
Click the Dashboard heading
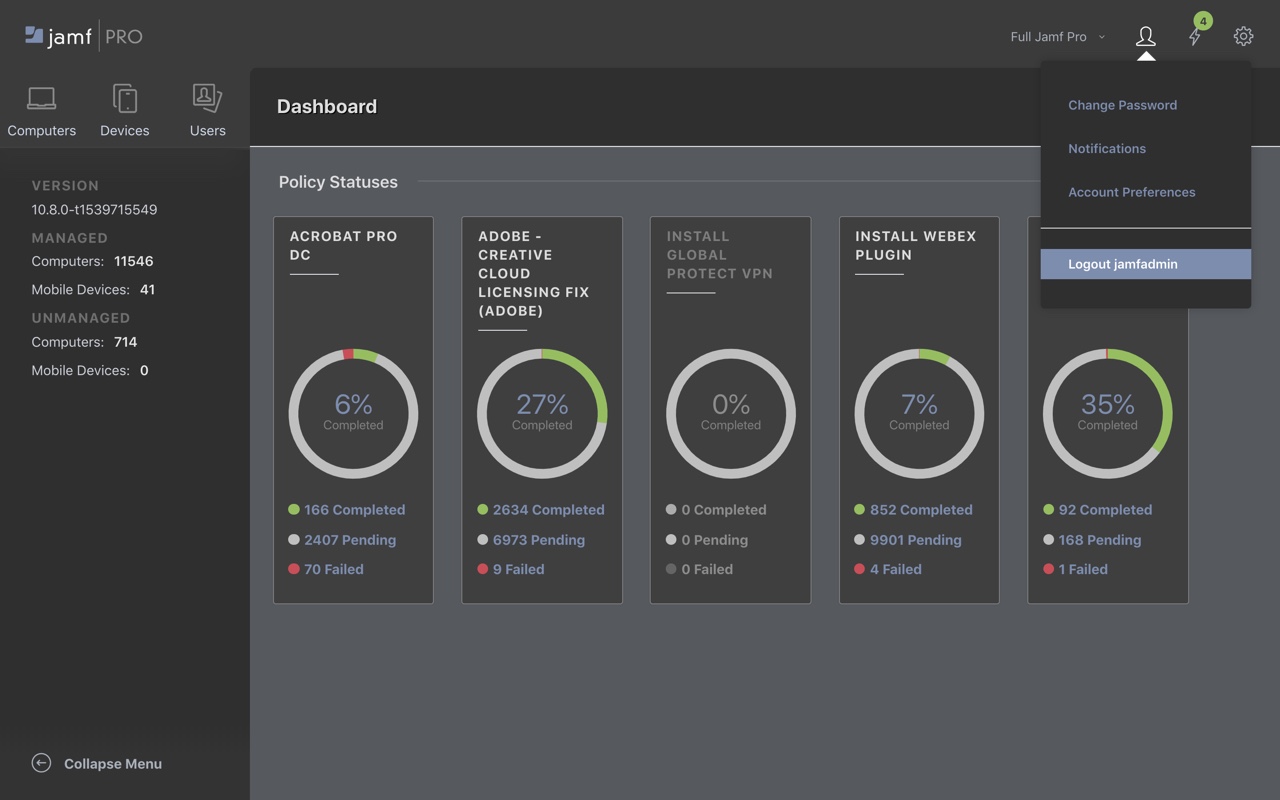click(327, 106)
